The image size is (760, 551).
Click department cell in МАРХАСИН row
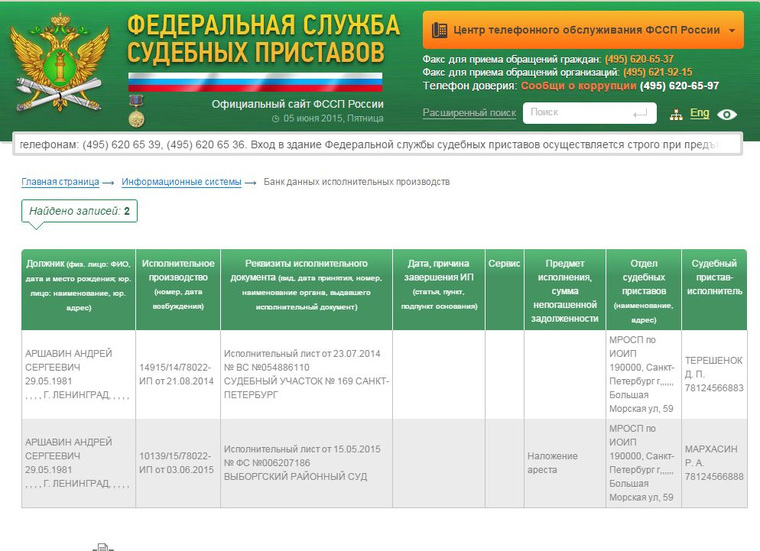pos(644,463)
